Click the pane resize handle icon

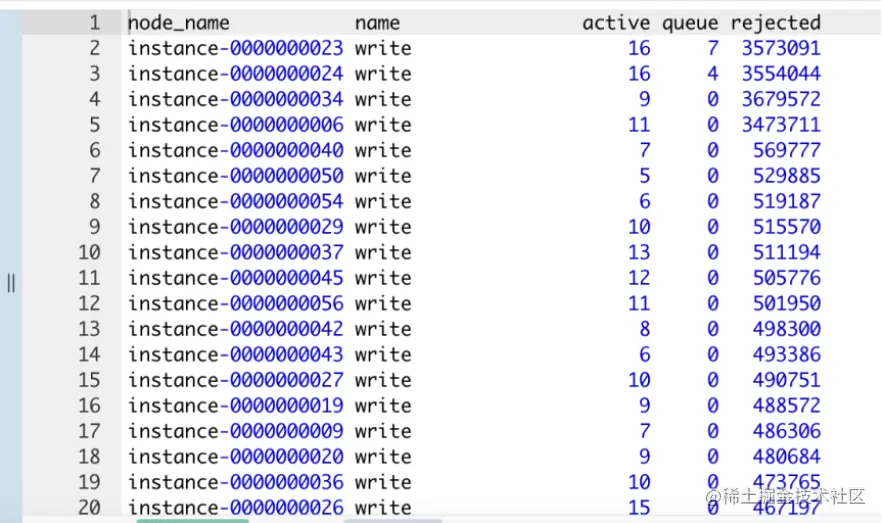tap(11, 283)
